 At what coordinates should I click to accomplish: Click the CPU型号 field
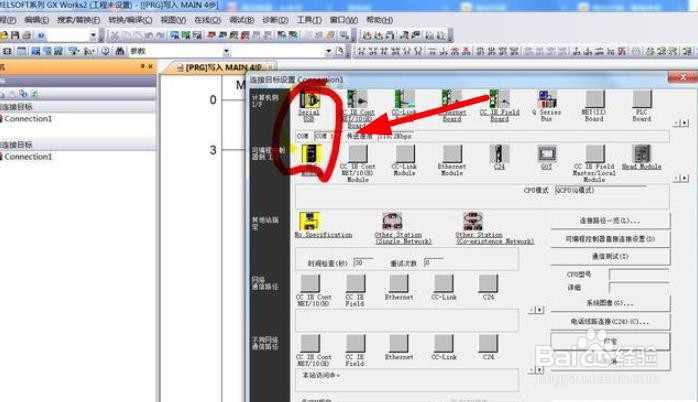click(x=639, y=274)
